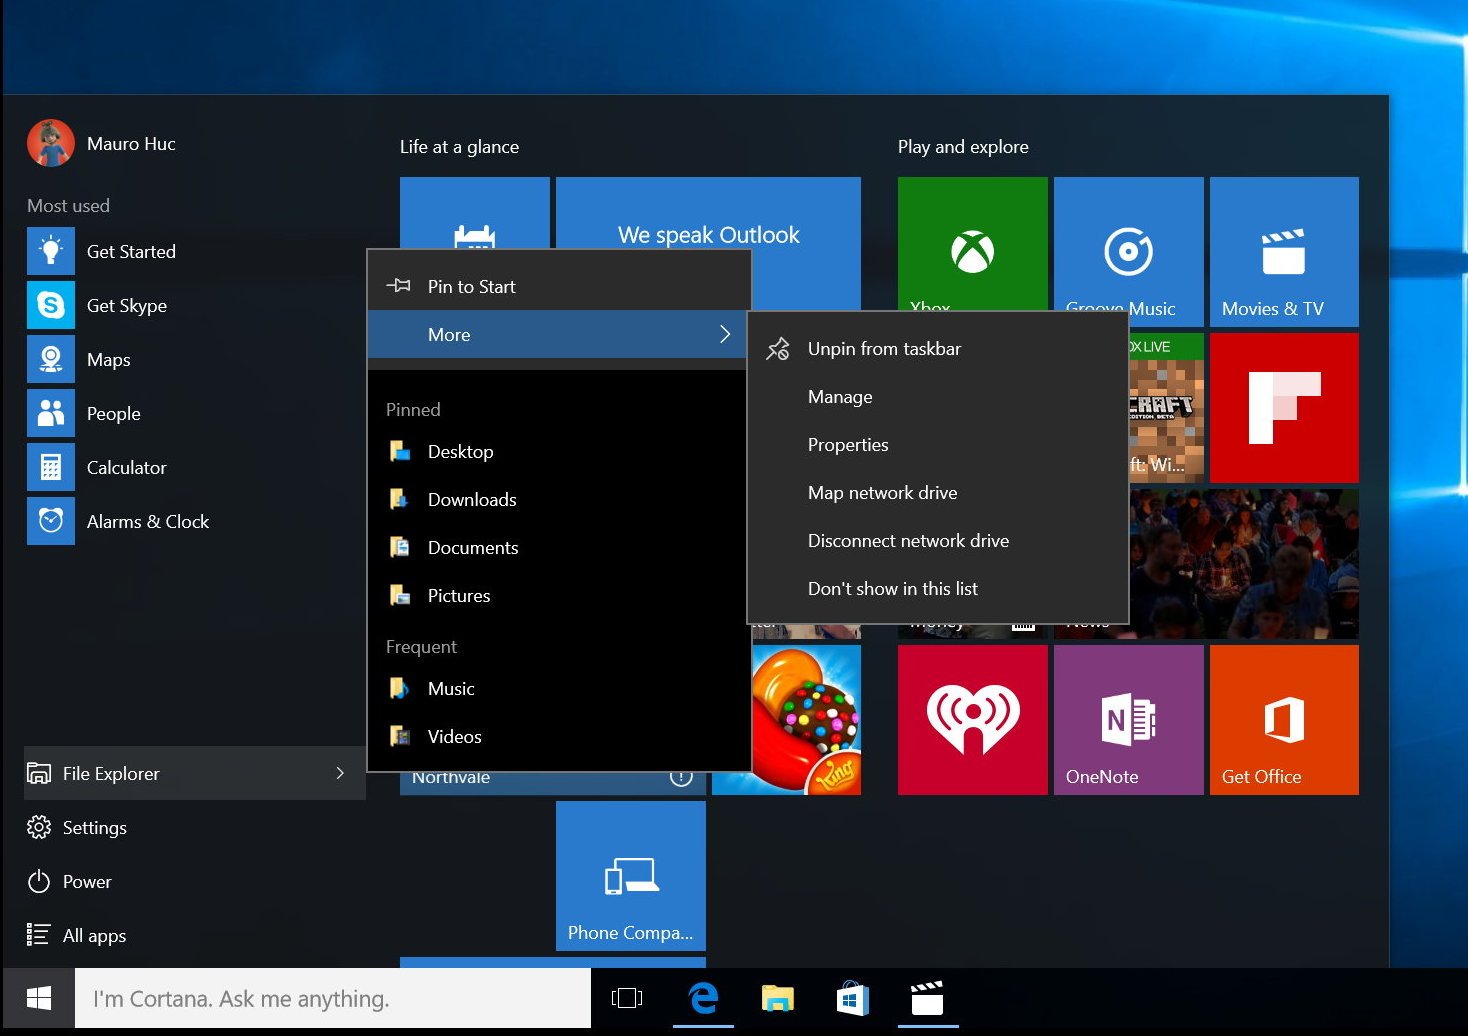Open the Calendar tile
This screenshot has height=1036, width=1468.
pos(474,213)
